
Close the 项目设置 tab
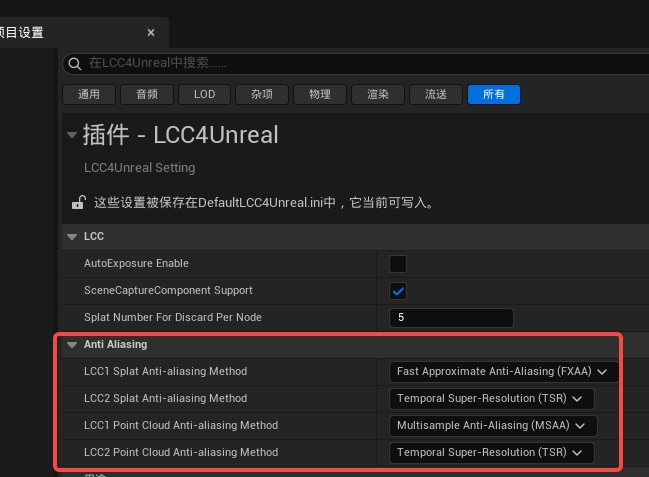(x=151, y=32)
